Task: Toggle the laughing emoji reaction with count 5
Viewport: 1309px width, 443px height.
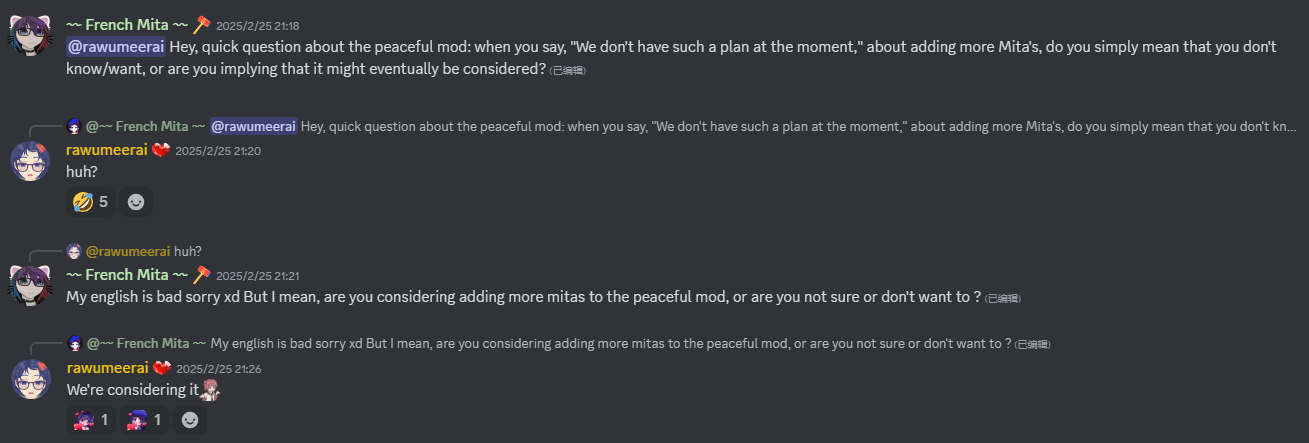Action: pyautogui.click(x=91, y=202)
